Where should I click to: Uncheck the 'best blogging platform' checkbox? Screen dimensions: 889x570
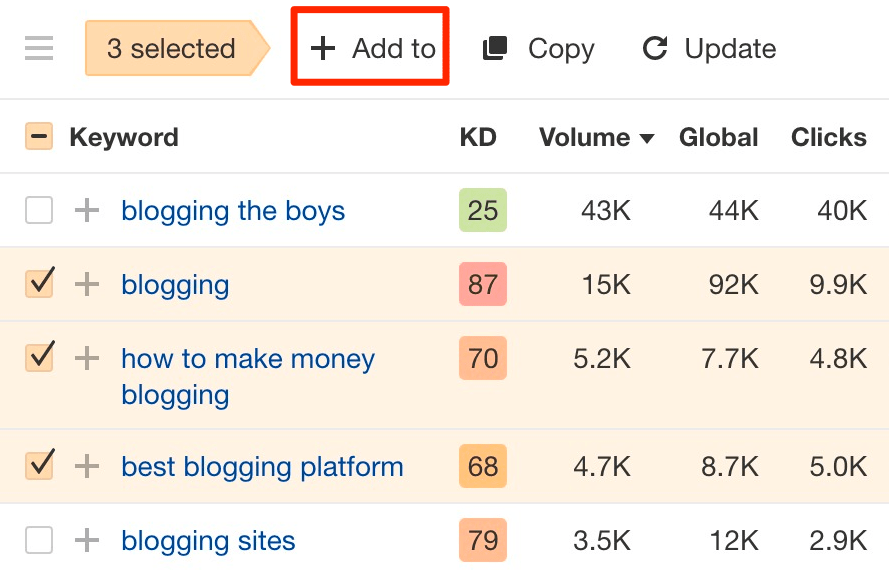(39, 466)
